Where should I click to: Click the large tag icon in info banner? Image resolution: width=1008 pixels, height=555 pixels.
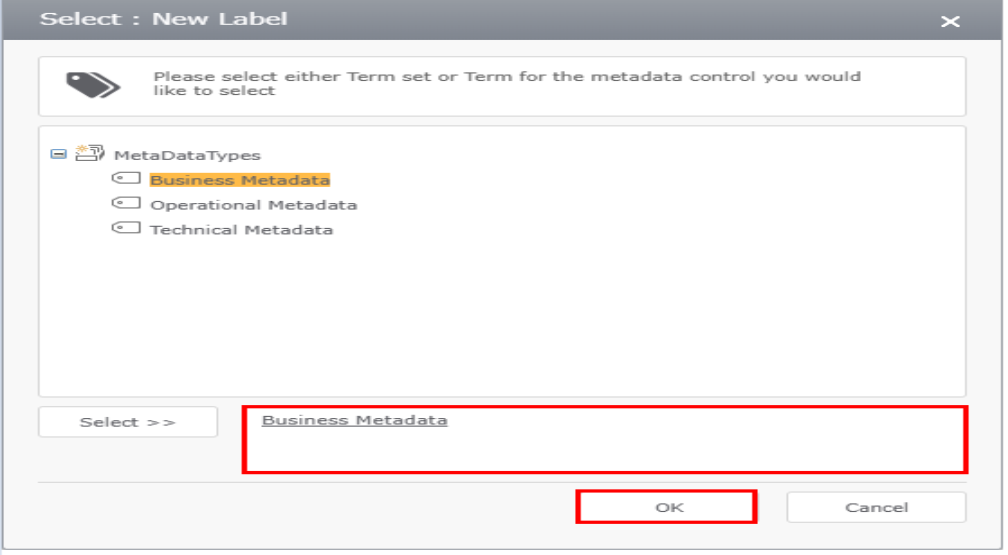pyautogui.click(x=93, y=85)
